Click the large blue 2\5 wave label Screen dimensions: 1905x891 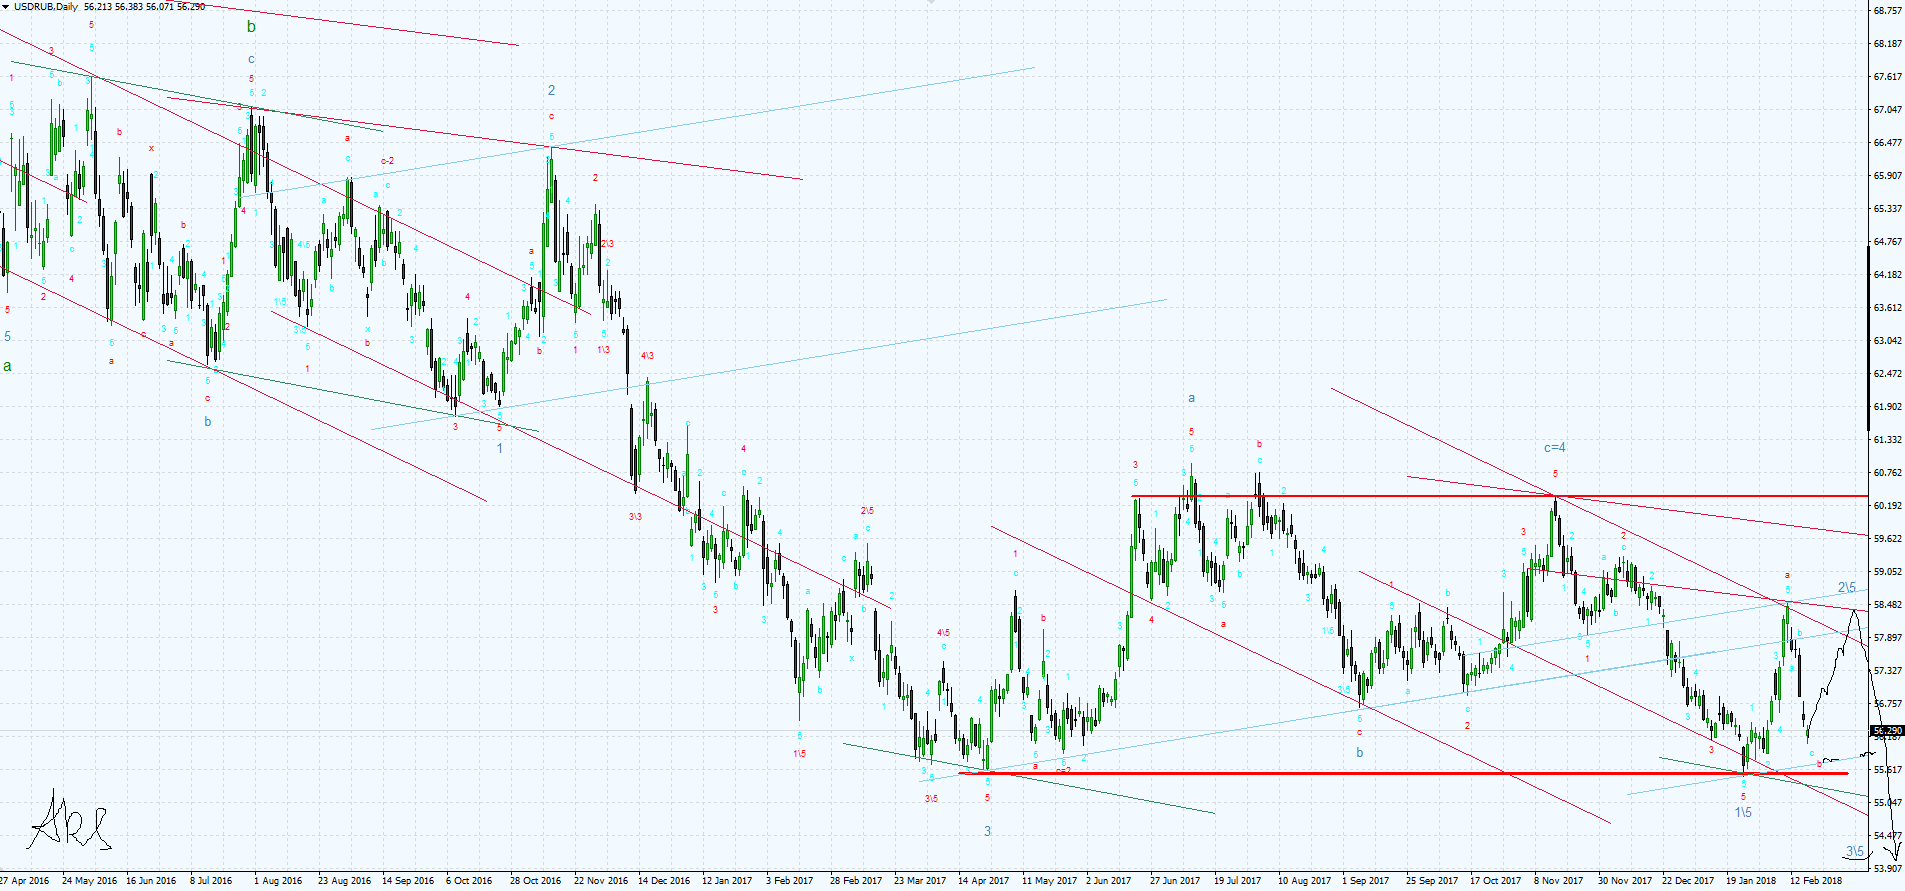[1846, 587]
